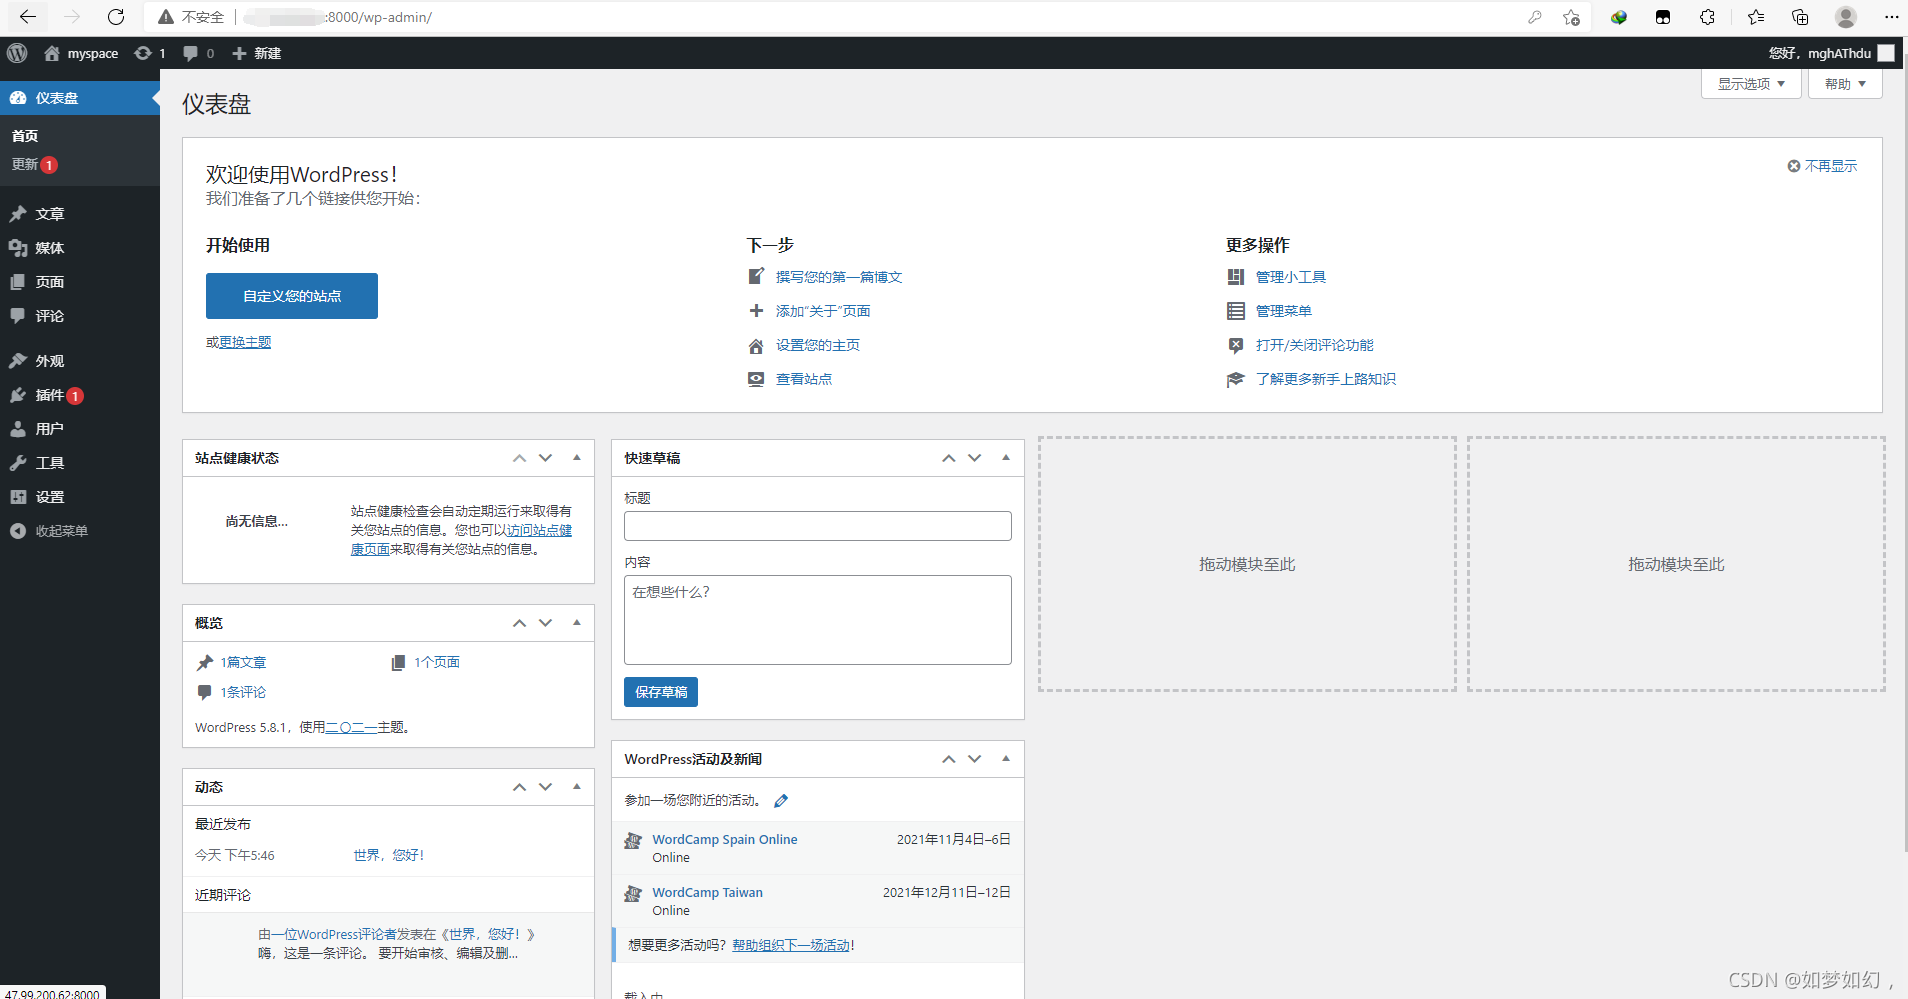Image resolution: width=1908 pixels, height=999 pixels.
Task: Collapse sidebar with 收起菜单
Action: tap(80, 531)
